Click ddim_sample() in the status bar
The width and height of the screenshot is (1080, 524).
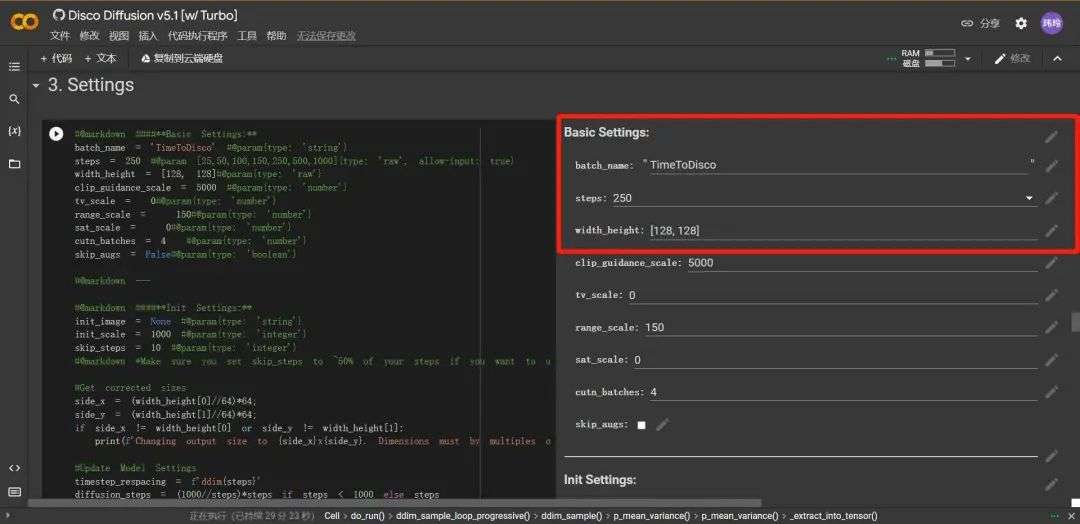[572, 516]
